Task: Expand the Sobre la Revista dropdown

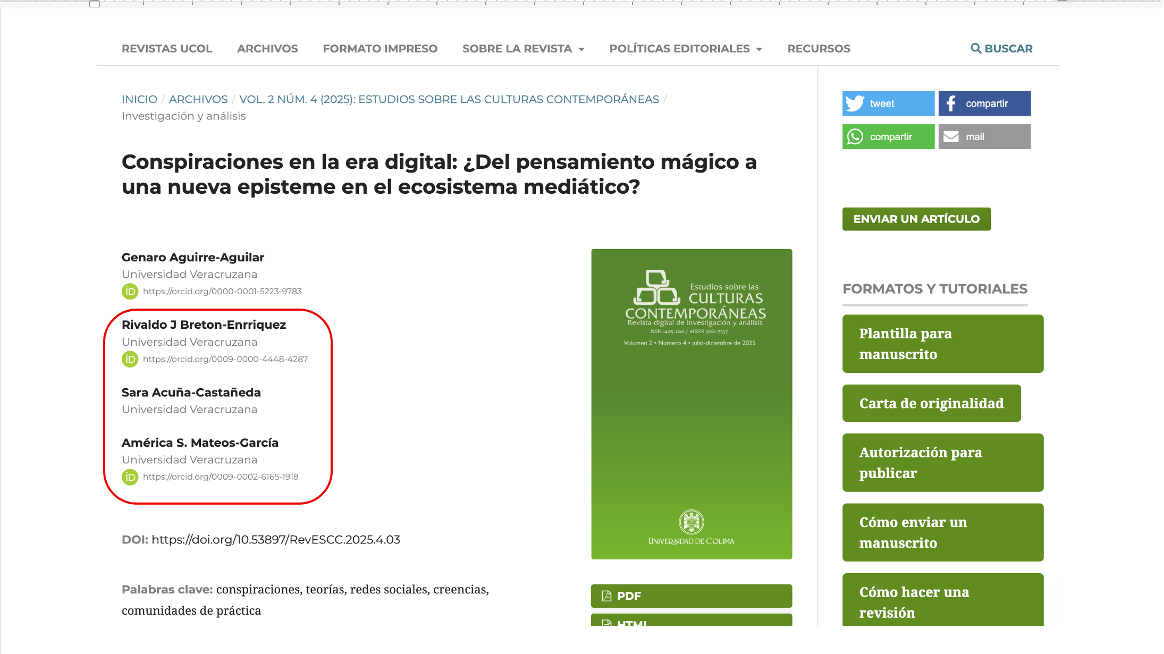Action: tap(522, 48)
